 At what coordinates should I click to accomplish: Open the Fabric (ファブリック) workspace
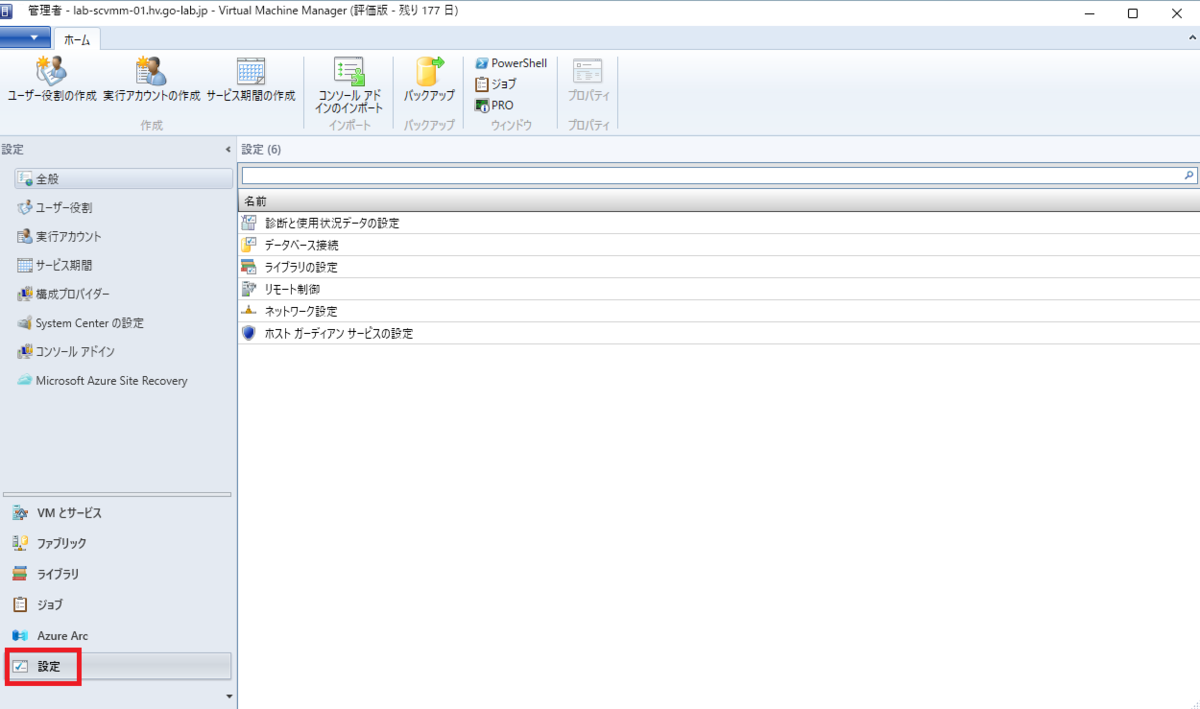(x=118, y=543)
